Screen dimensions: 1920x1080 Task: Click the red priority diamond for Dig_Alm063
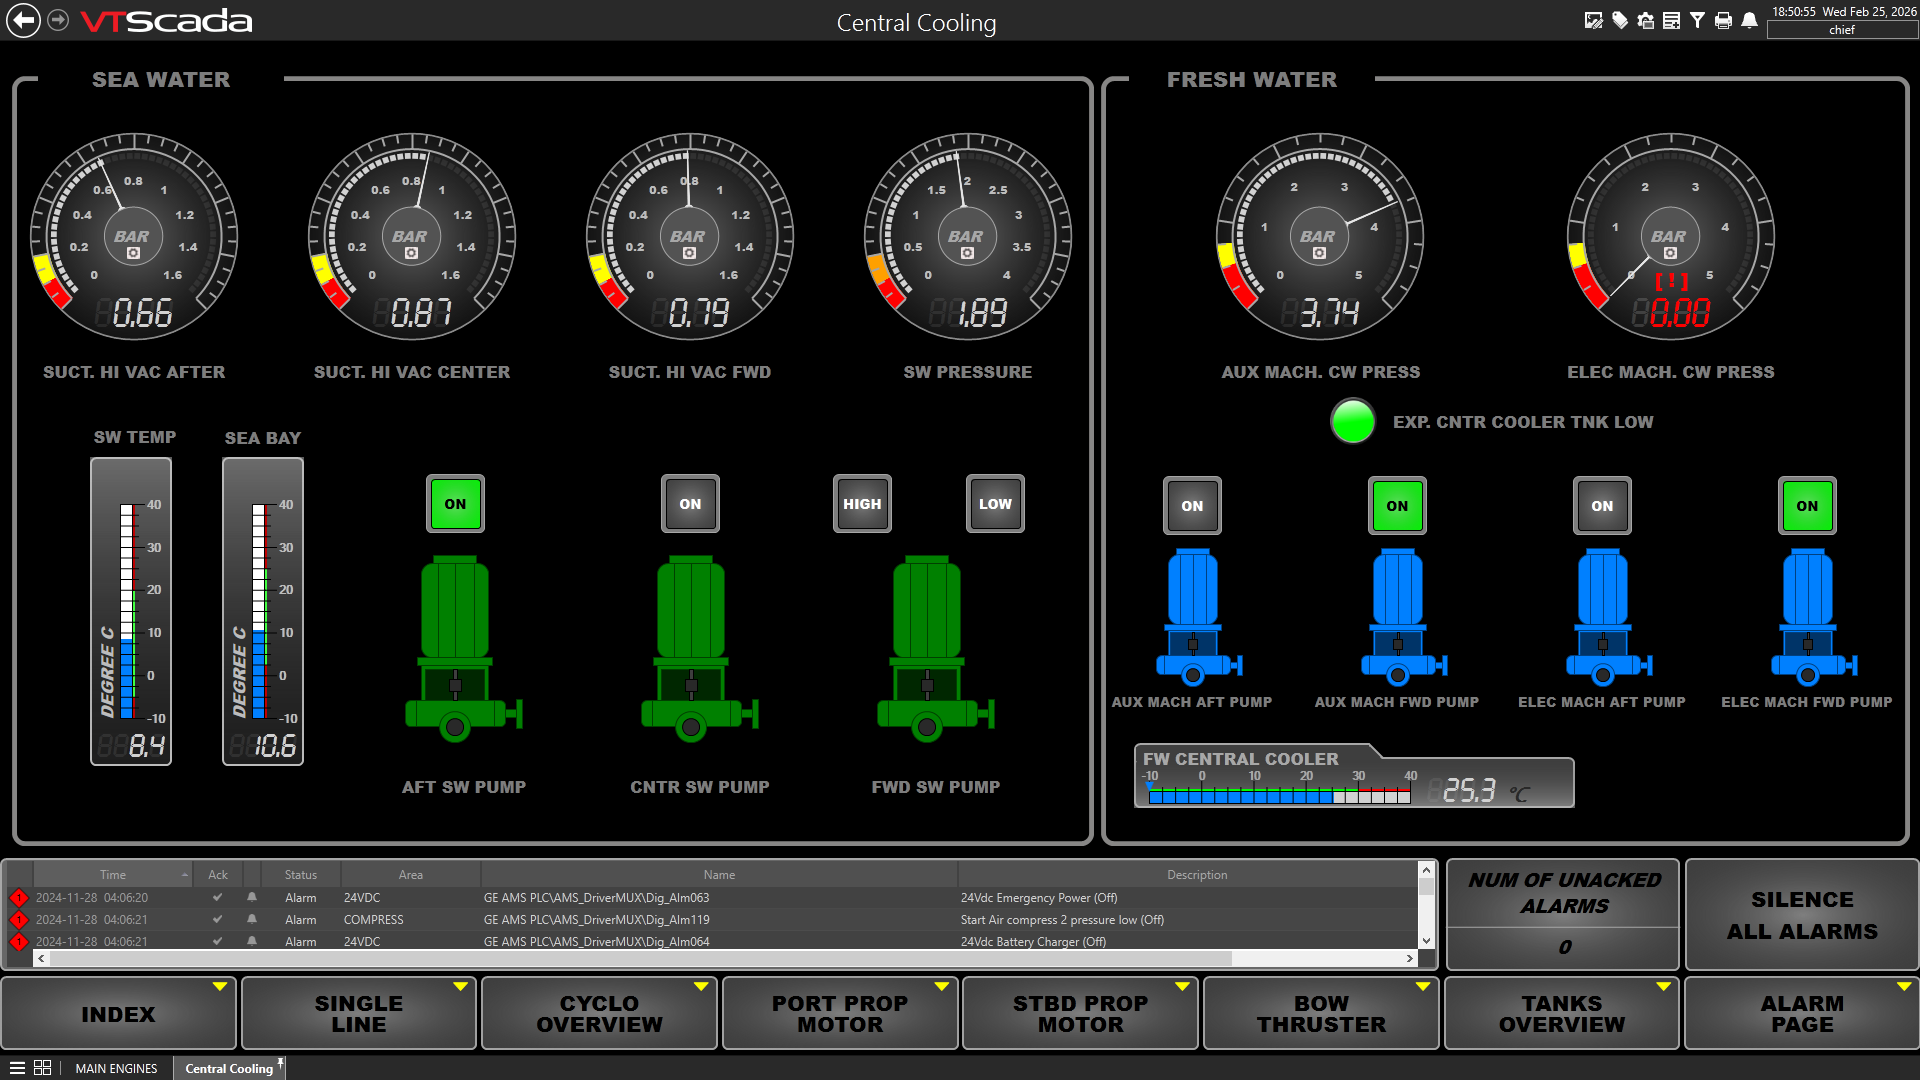[19, 898]
